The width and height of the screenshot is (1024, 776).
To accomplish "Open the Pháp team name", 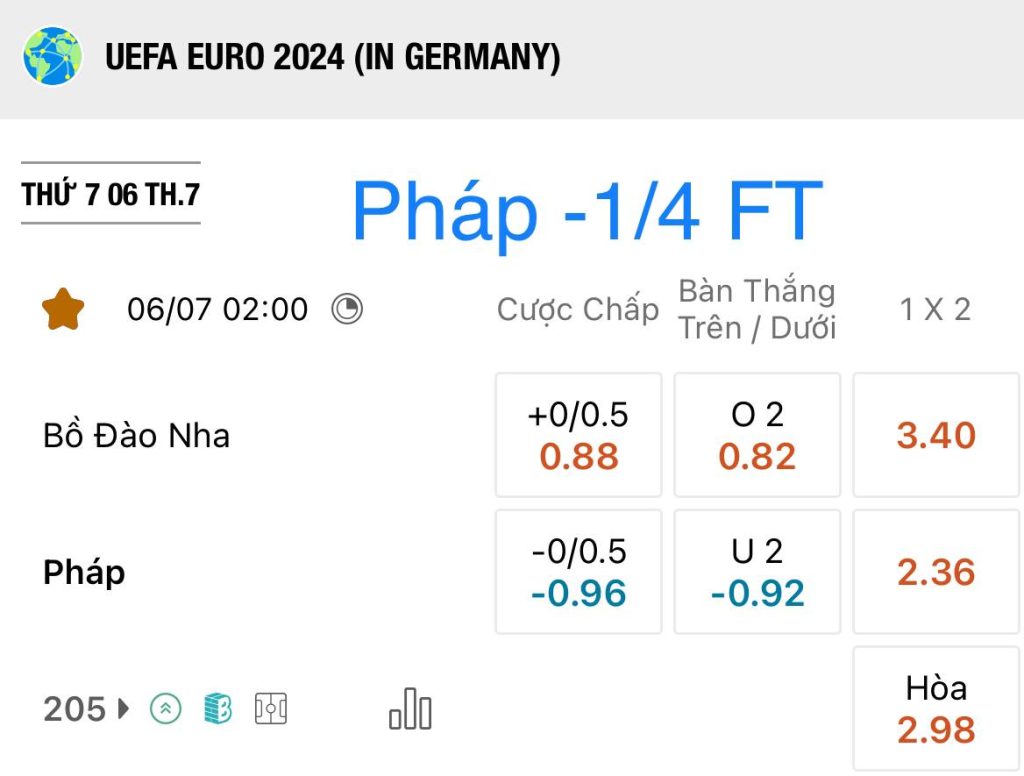I will [84, 573].
